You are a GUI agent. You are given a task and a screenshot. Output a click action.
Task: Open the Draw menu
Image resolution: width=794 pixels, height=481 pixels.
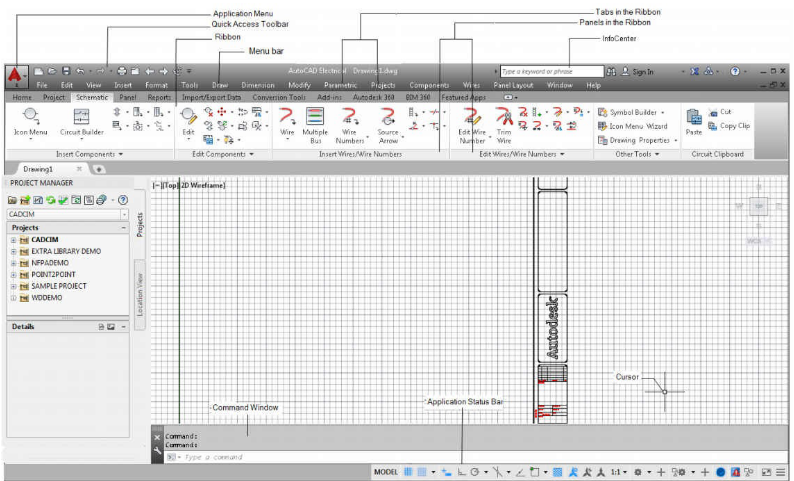(220, 85)
